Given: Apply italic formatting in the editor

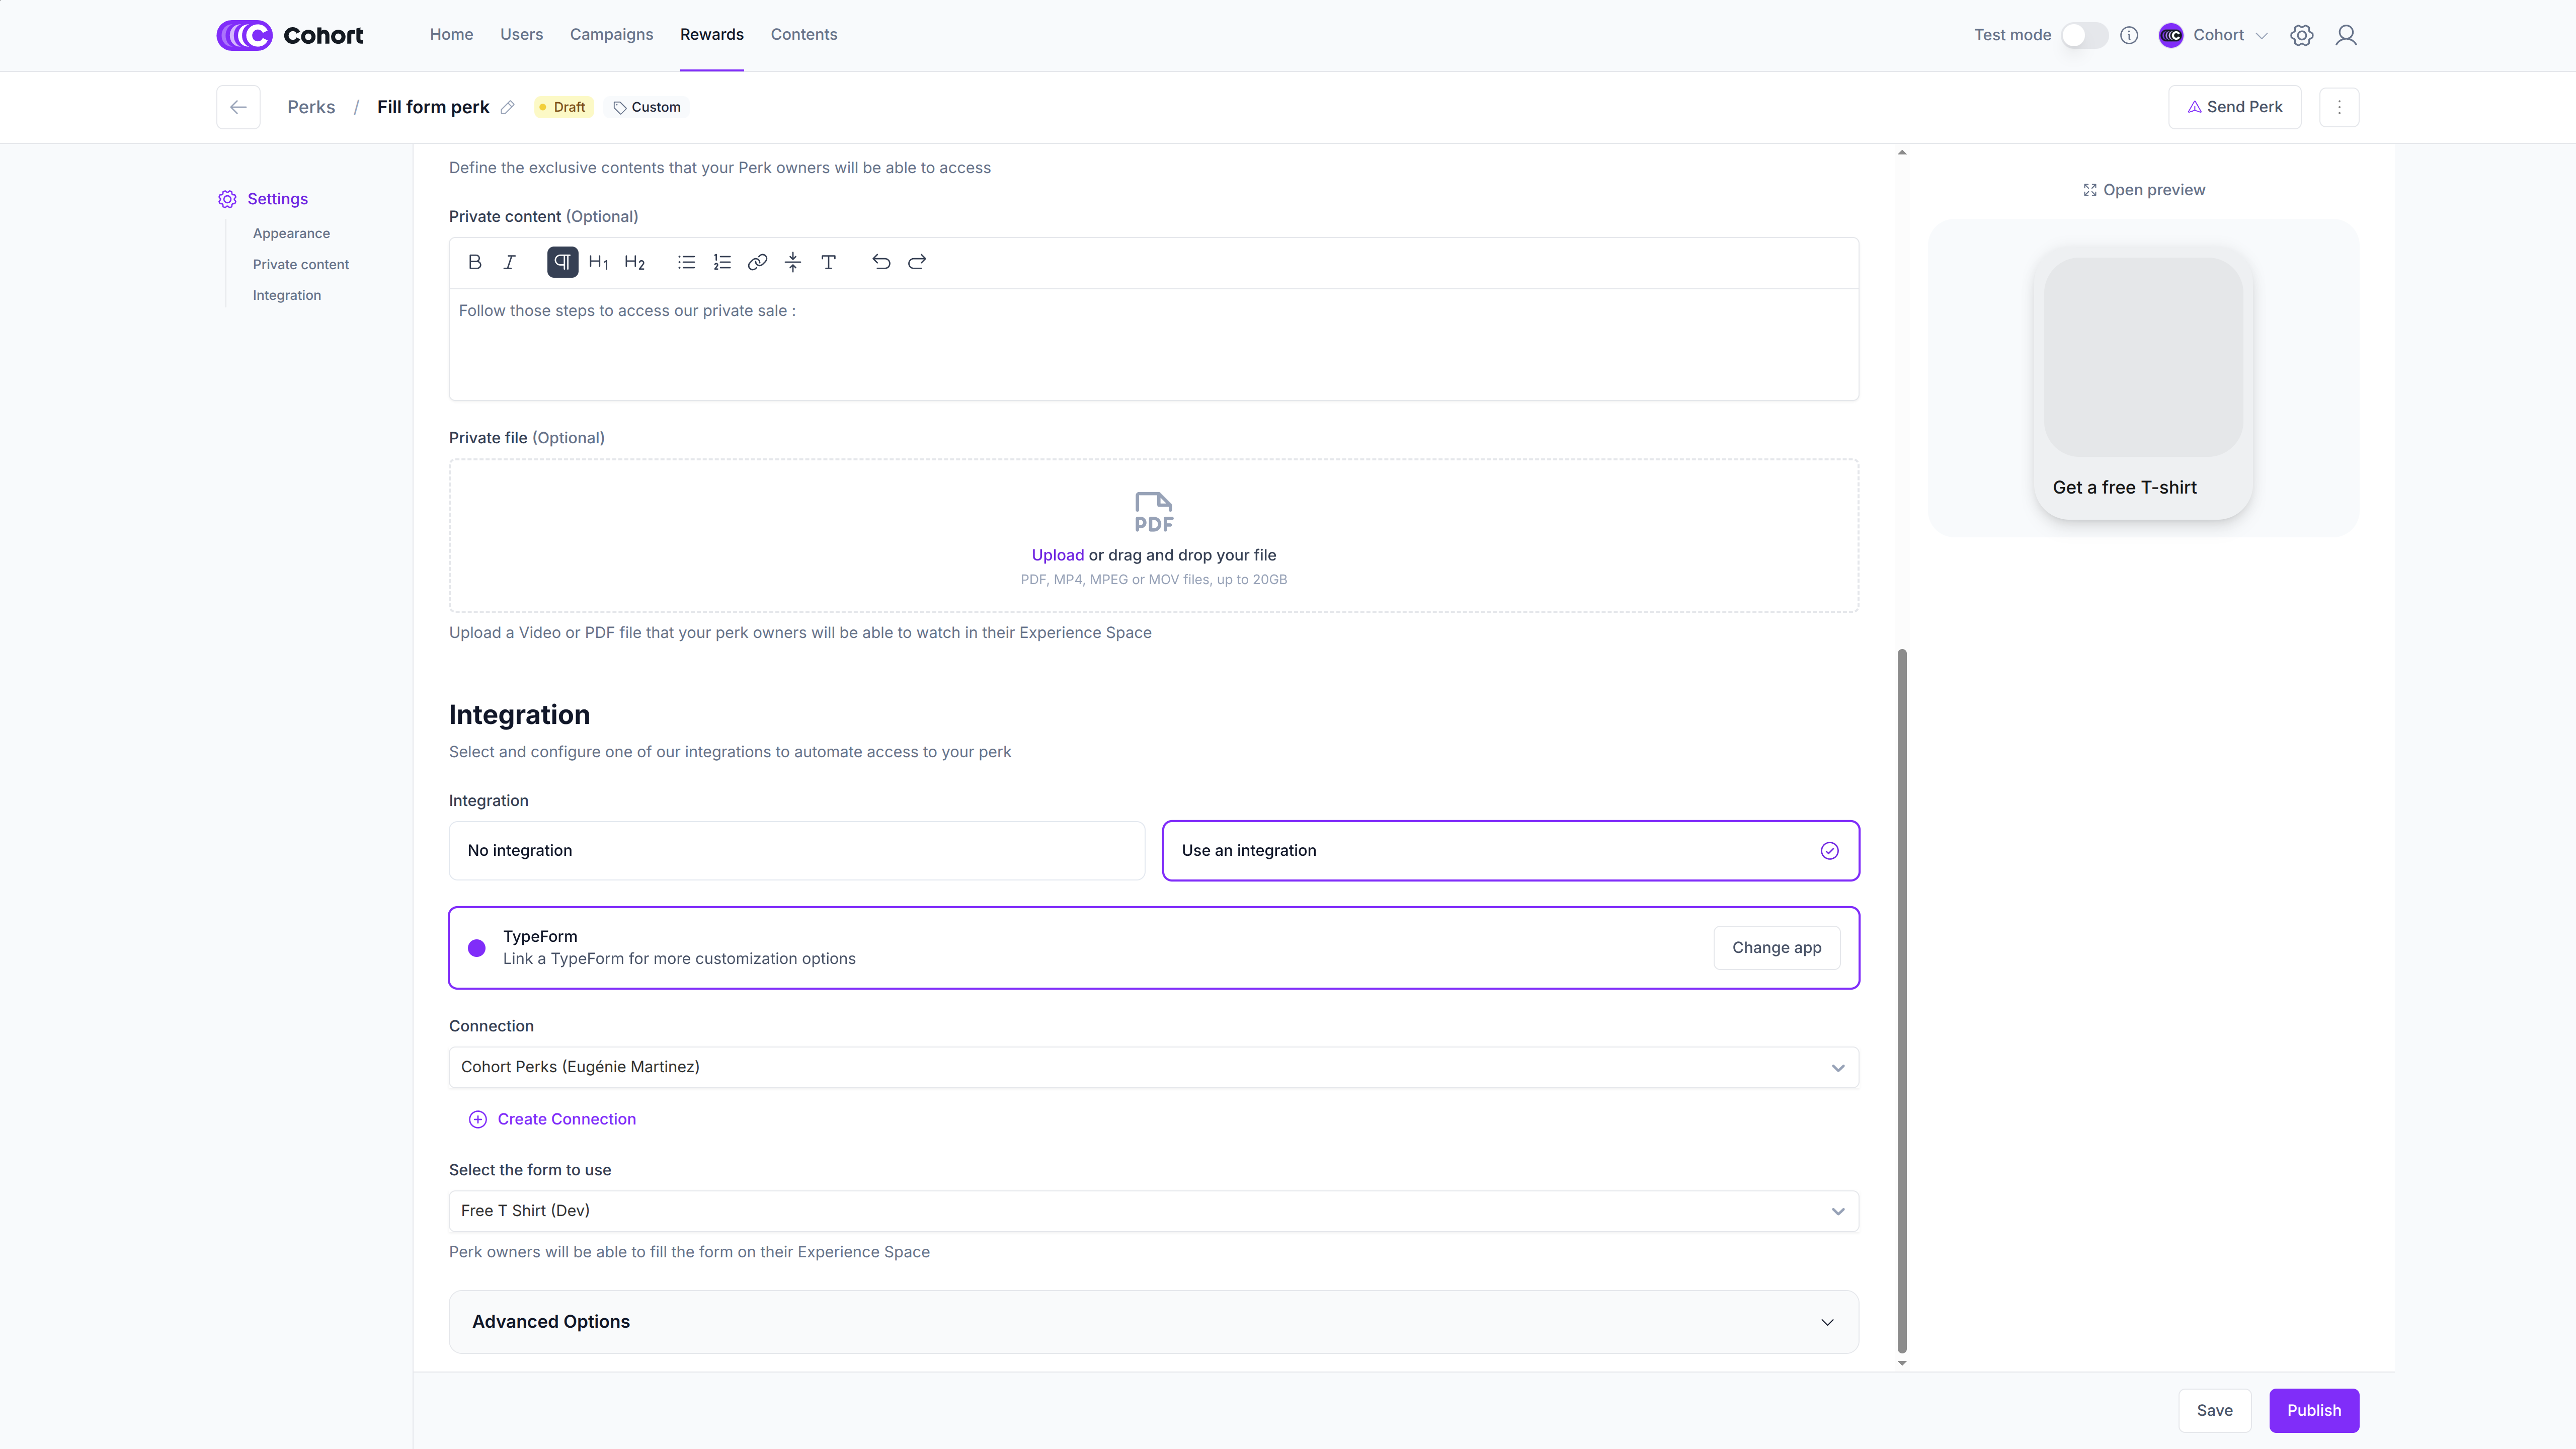Looking at the screenshot, I should (x=510, y=262).
